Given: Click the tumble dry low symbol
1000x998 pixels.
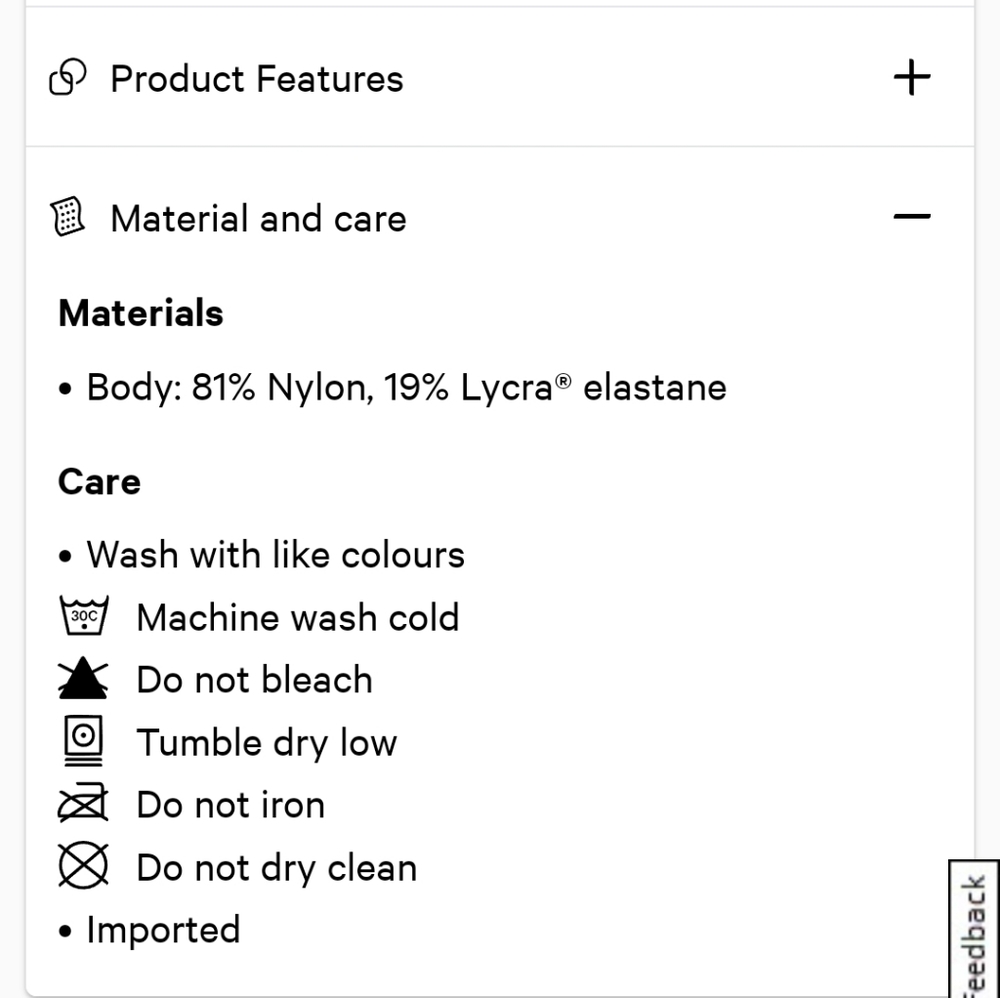Looking at the screenshot, I should click(83, 740).
